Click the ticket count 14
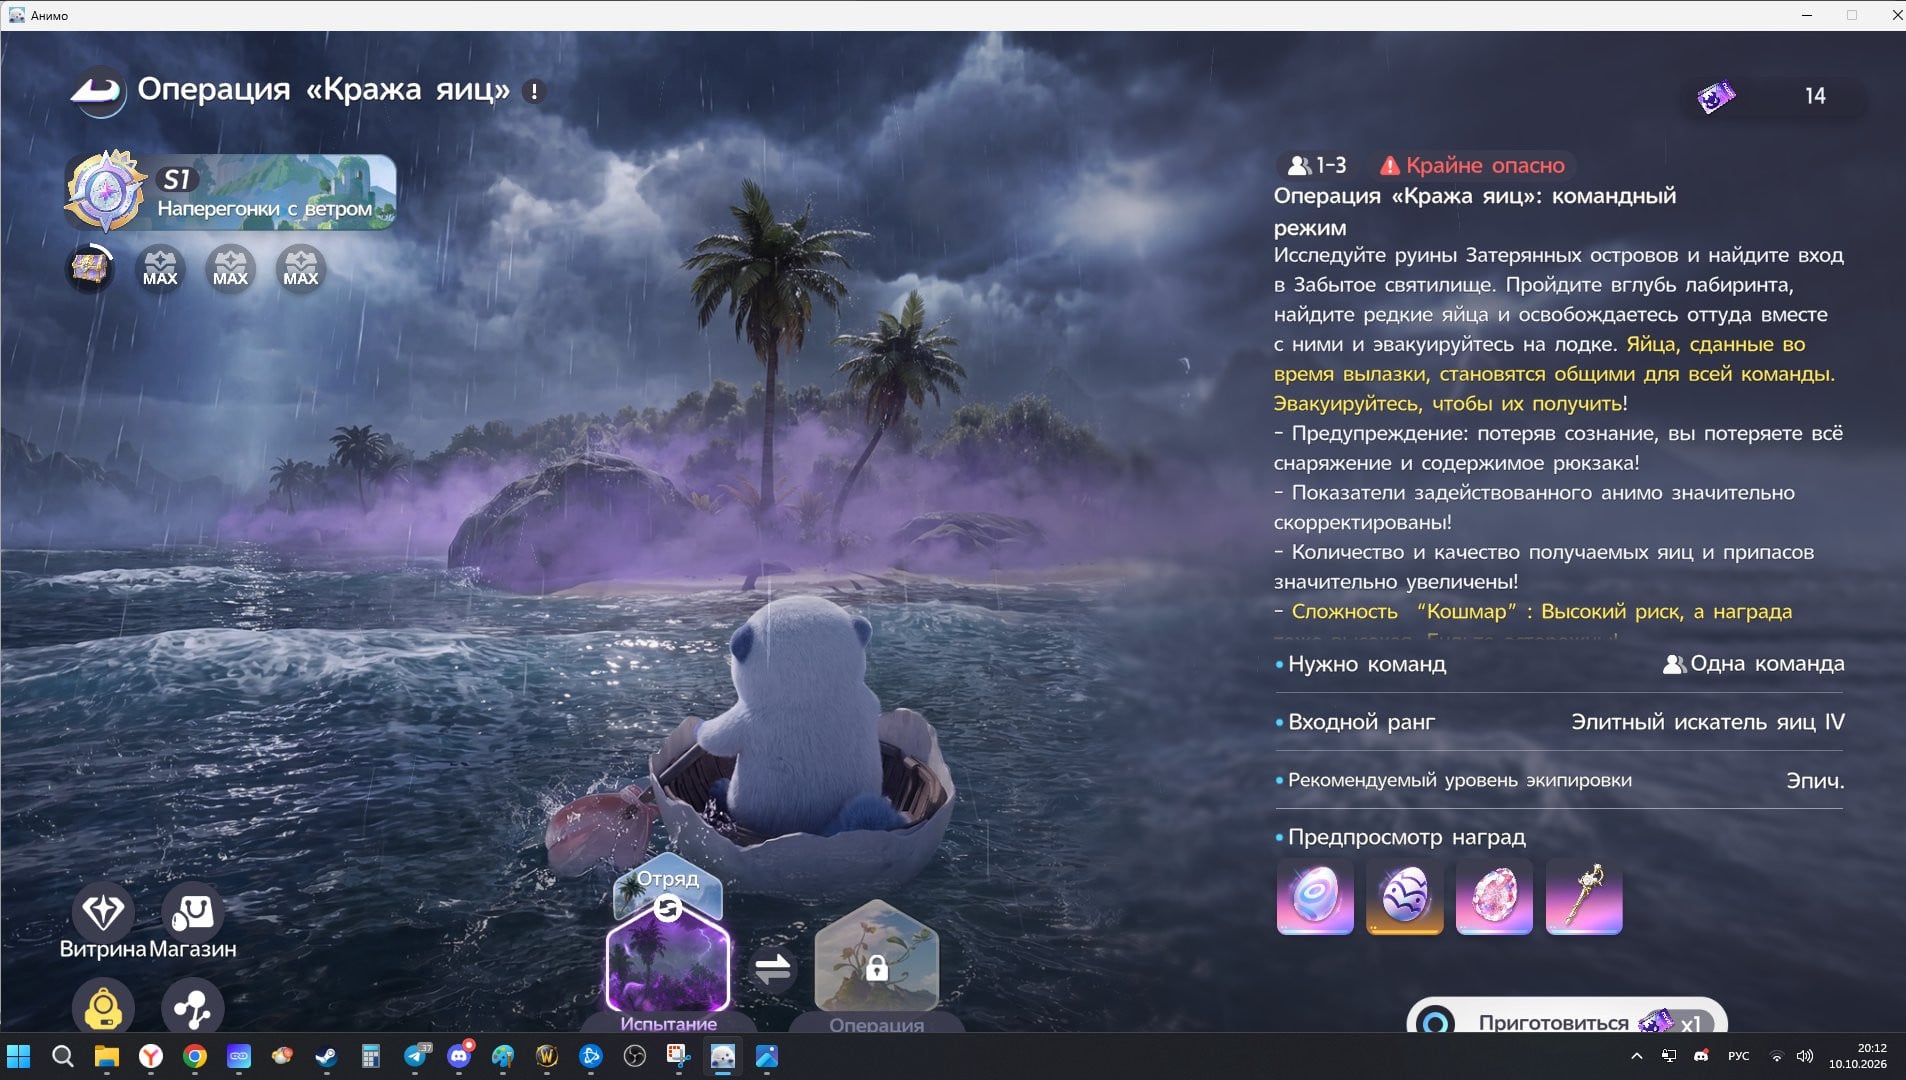 (1815, 96)
